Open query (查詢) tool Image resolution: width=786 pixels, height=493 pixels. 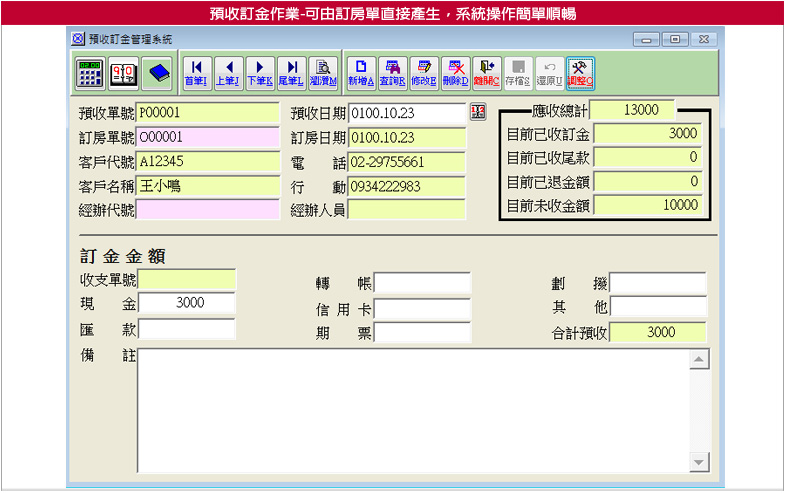point(393,71)
